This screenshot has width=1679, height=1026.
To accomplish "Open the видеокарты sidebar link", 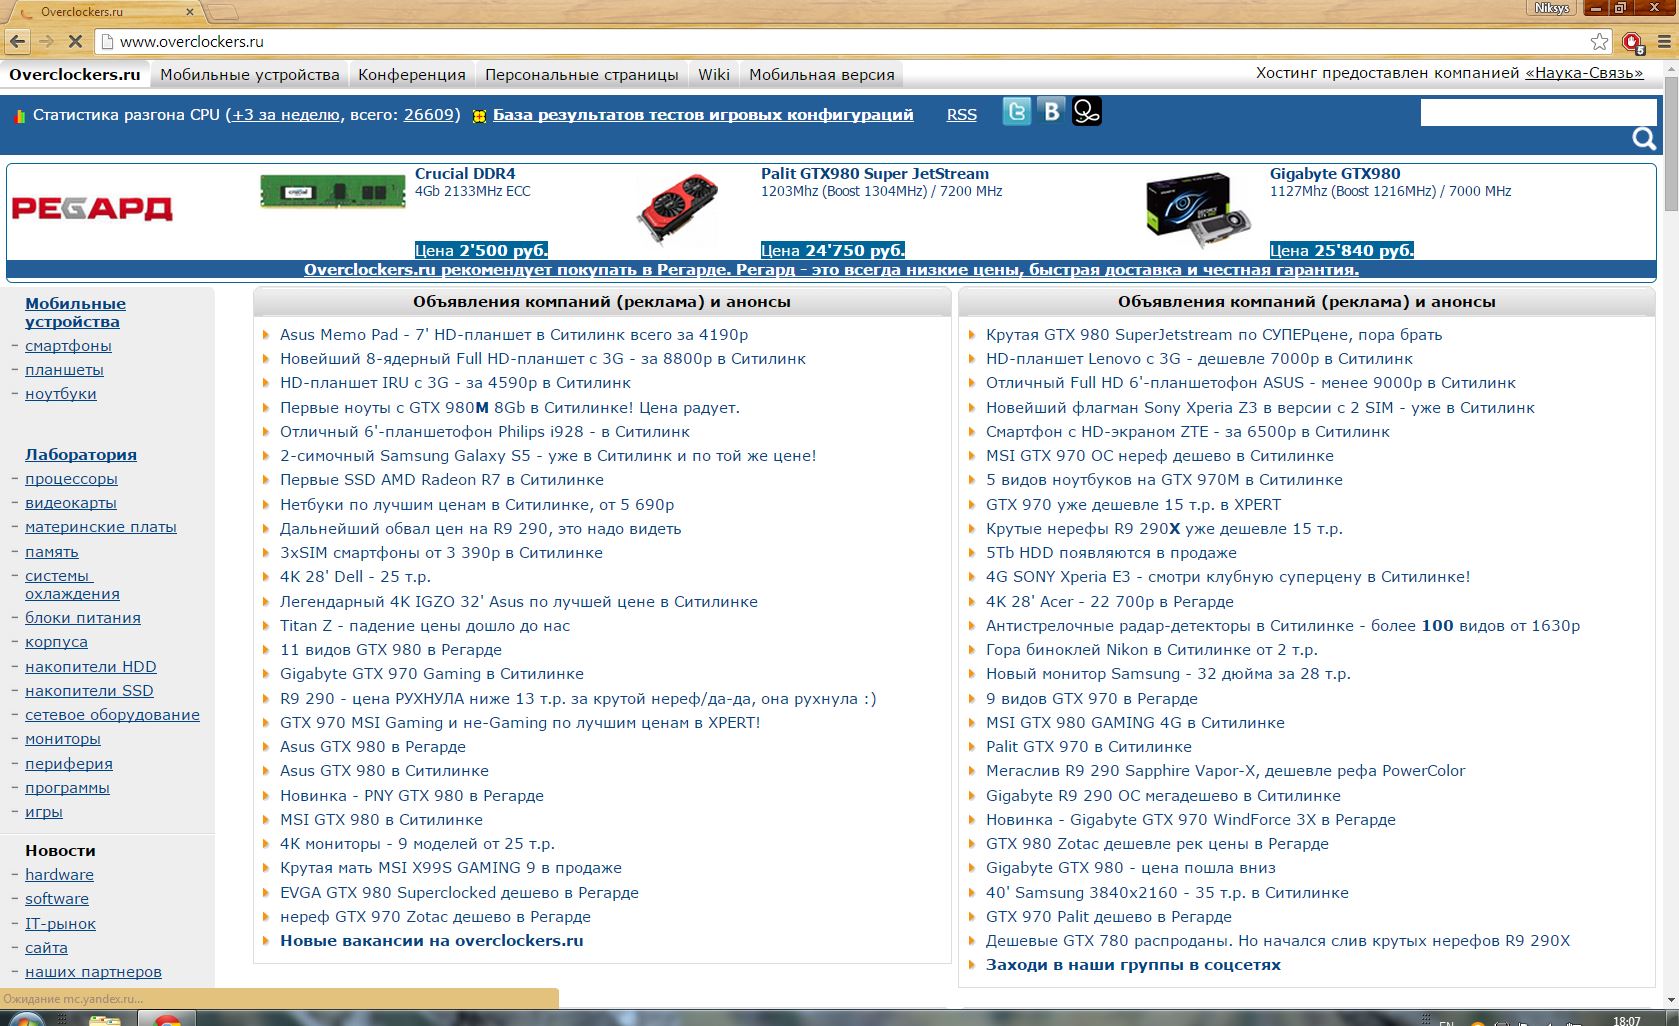I will pyautogui.click(x=71, y=503).
